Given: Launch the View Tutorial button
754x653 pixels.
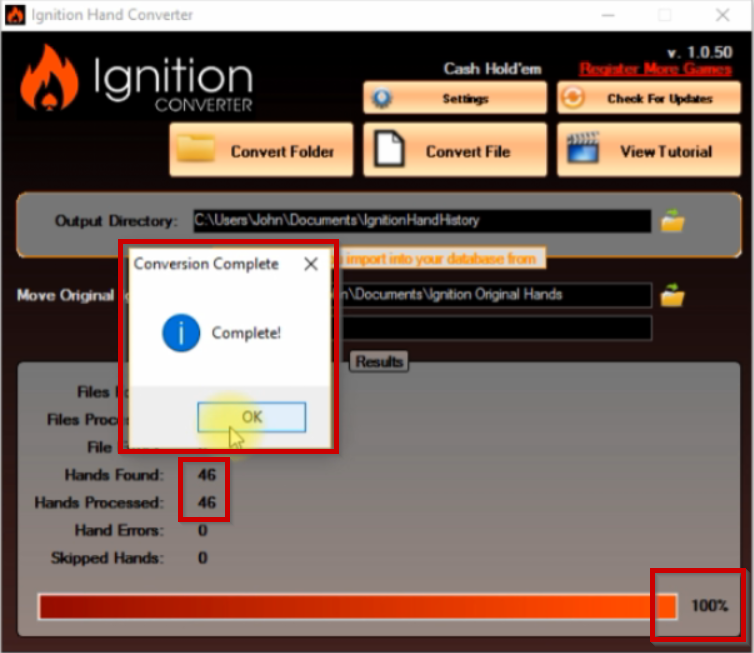Looking at the screenshot, I should [x=649, y=150].
